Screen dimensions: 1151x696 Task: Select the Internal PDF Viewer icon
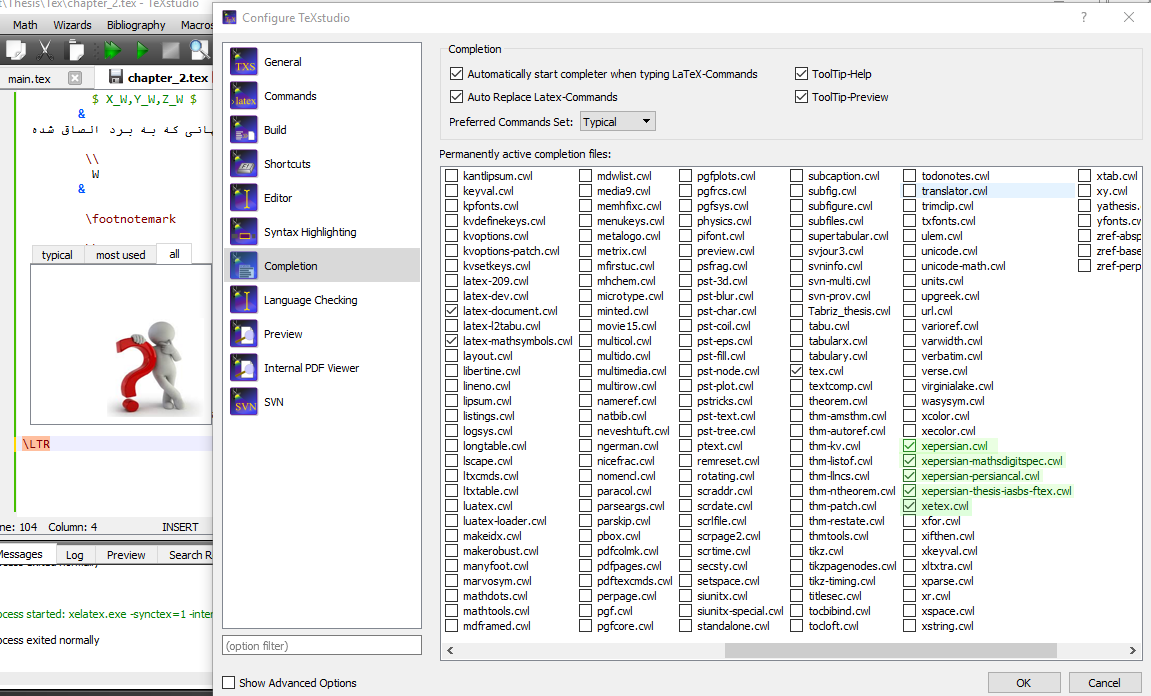click(244, 368)
